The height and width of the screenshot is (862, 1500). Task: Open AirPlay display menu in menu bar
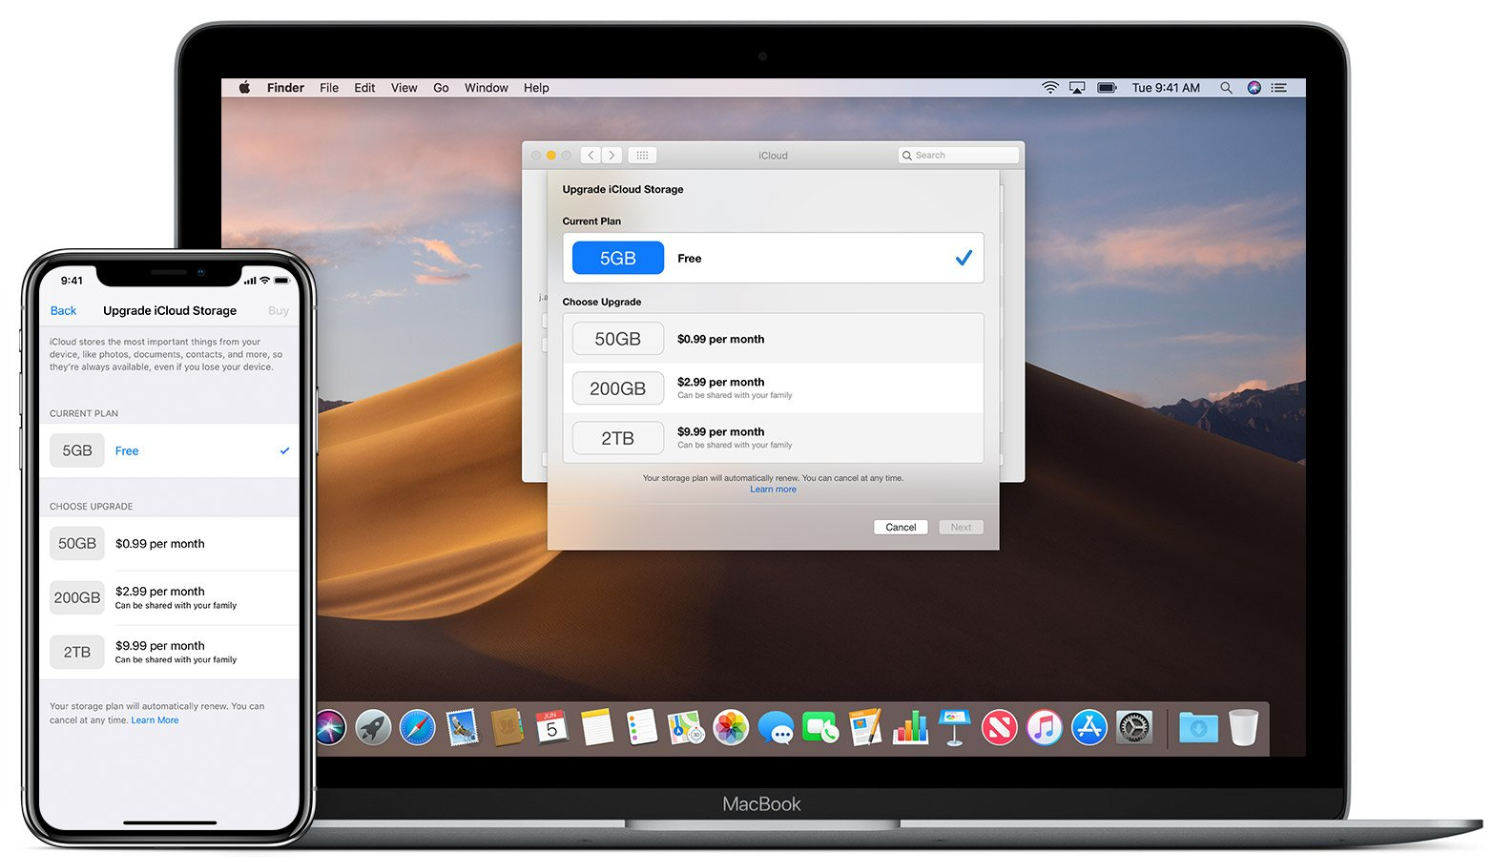(x=1077, y=88)
